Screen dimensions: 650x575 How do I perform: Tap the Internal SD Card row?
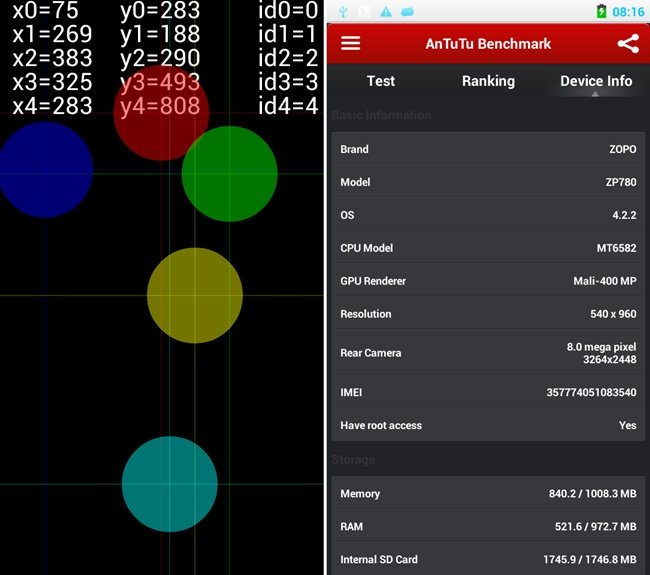(x=488, y=559)
